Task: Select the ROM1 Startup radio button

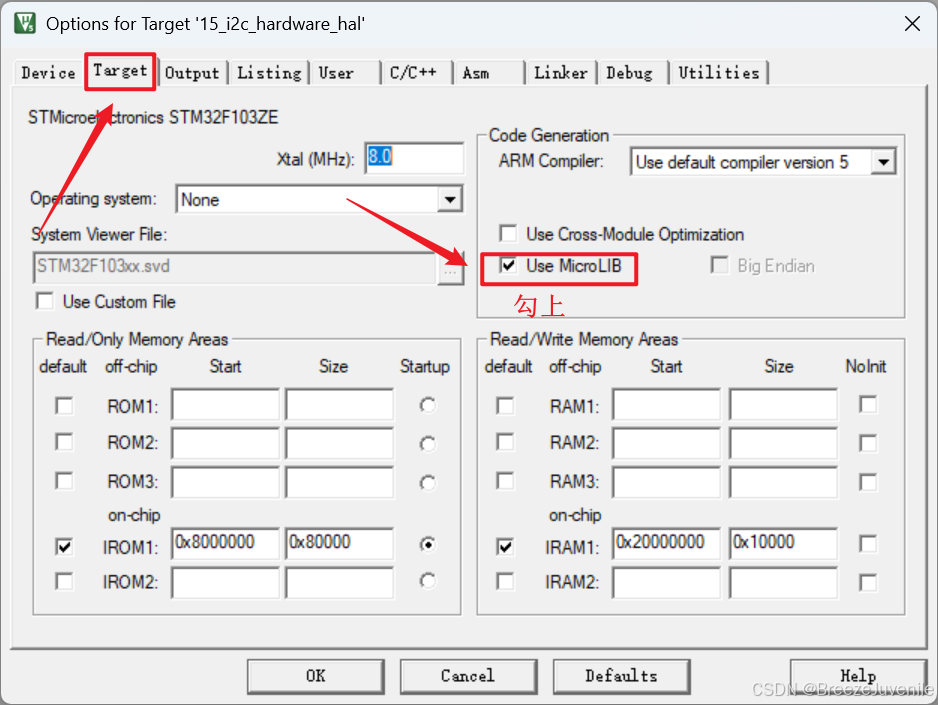Action: (x=428, y=405)
